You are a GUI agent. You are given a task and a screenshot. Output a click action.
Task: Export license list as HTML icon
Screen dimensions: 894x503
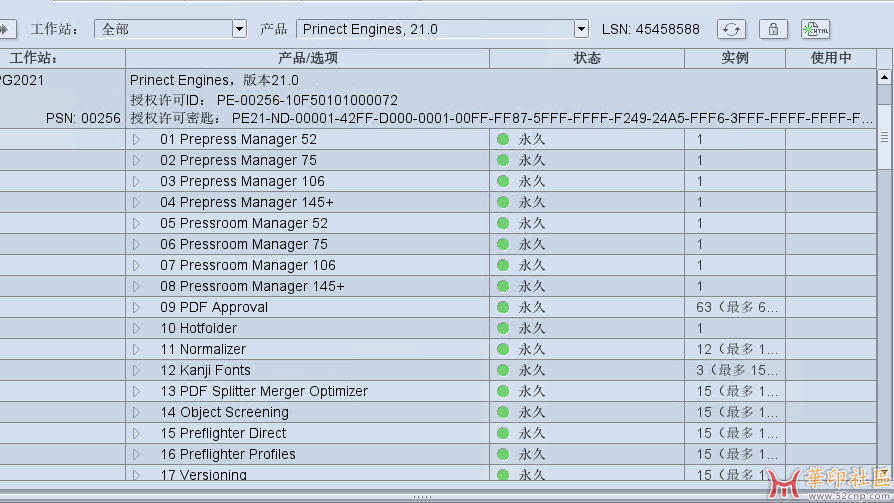pos(815,29)
